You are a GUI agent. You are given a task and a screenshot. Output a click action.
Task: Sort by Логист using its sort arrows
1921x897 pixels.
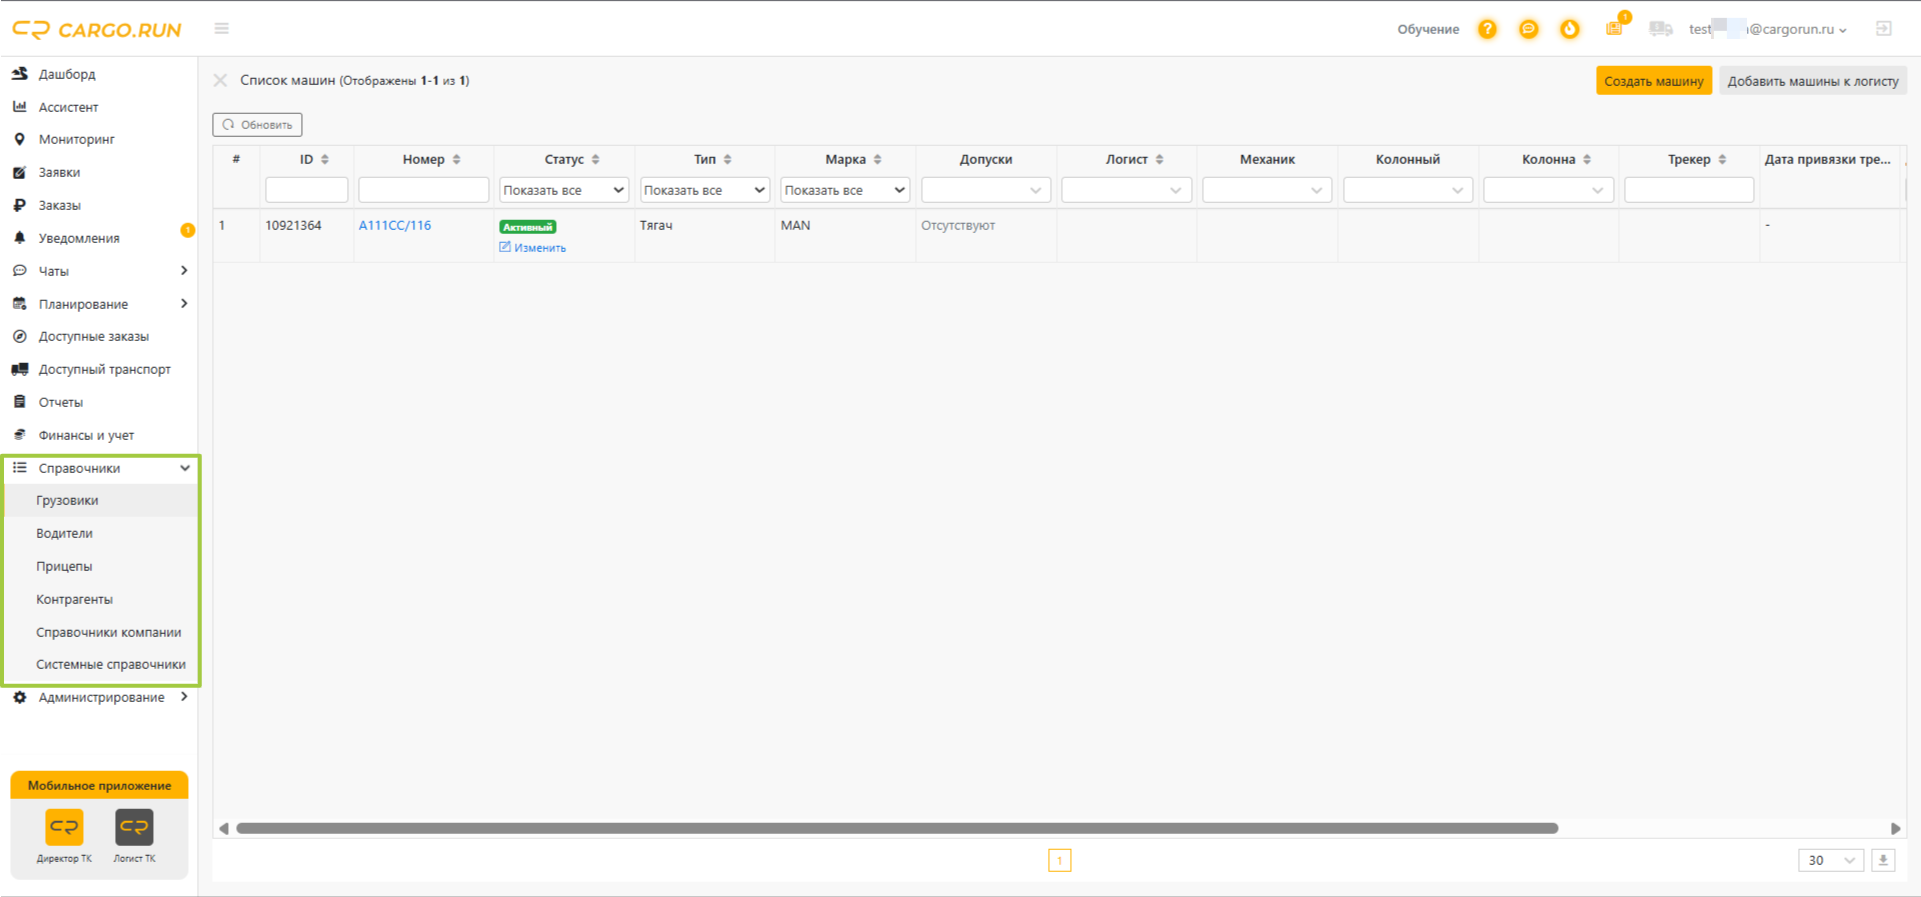[1159, 160]
